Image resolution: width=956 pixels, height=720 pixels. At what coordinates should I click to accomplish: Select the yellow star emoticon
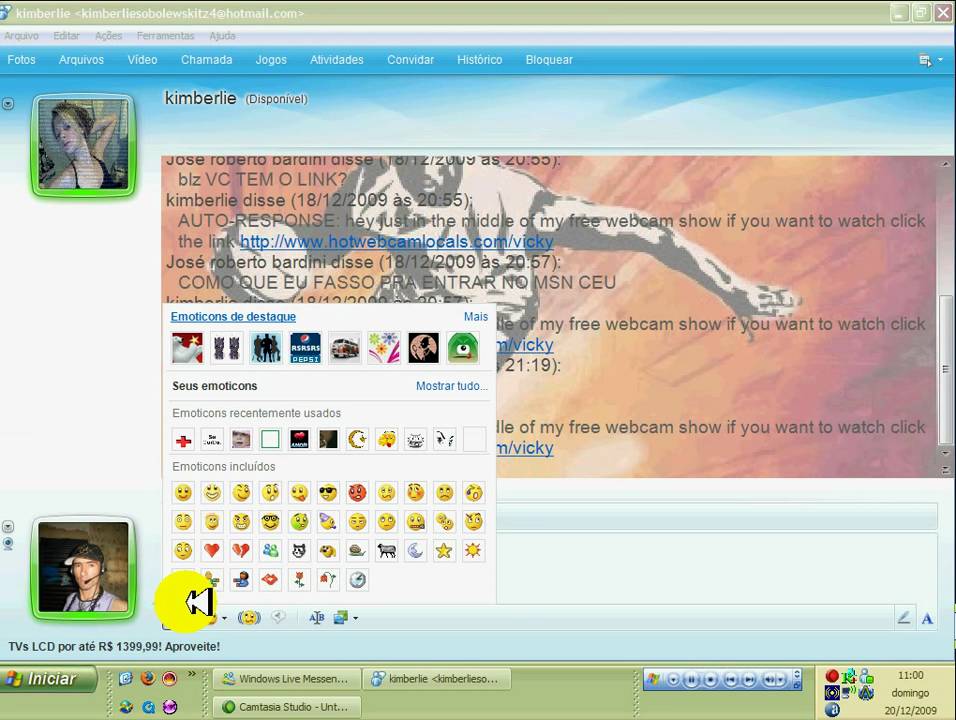tap(444, 551)
